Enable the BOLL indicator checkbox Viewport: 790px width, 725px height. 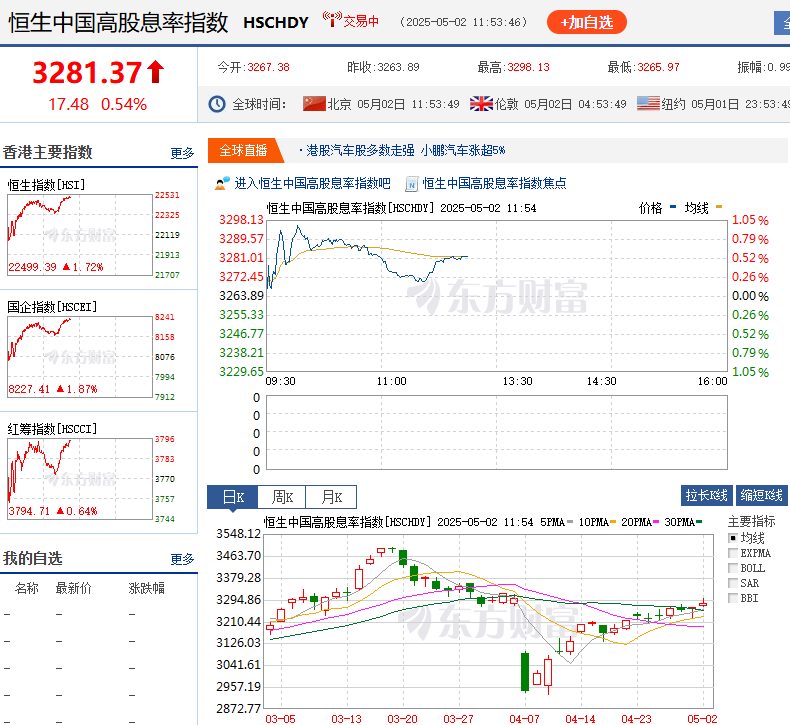[733, 568]
